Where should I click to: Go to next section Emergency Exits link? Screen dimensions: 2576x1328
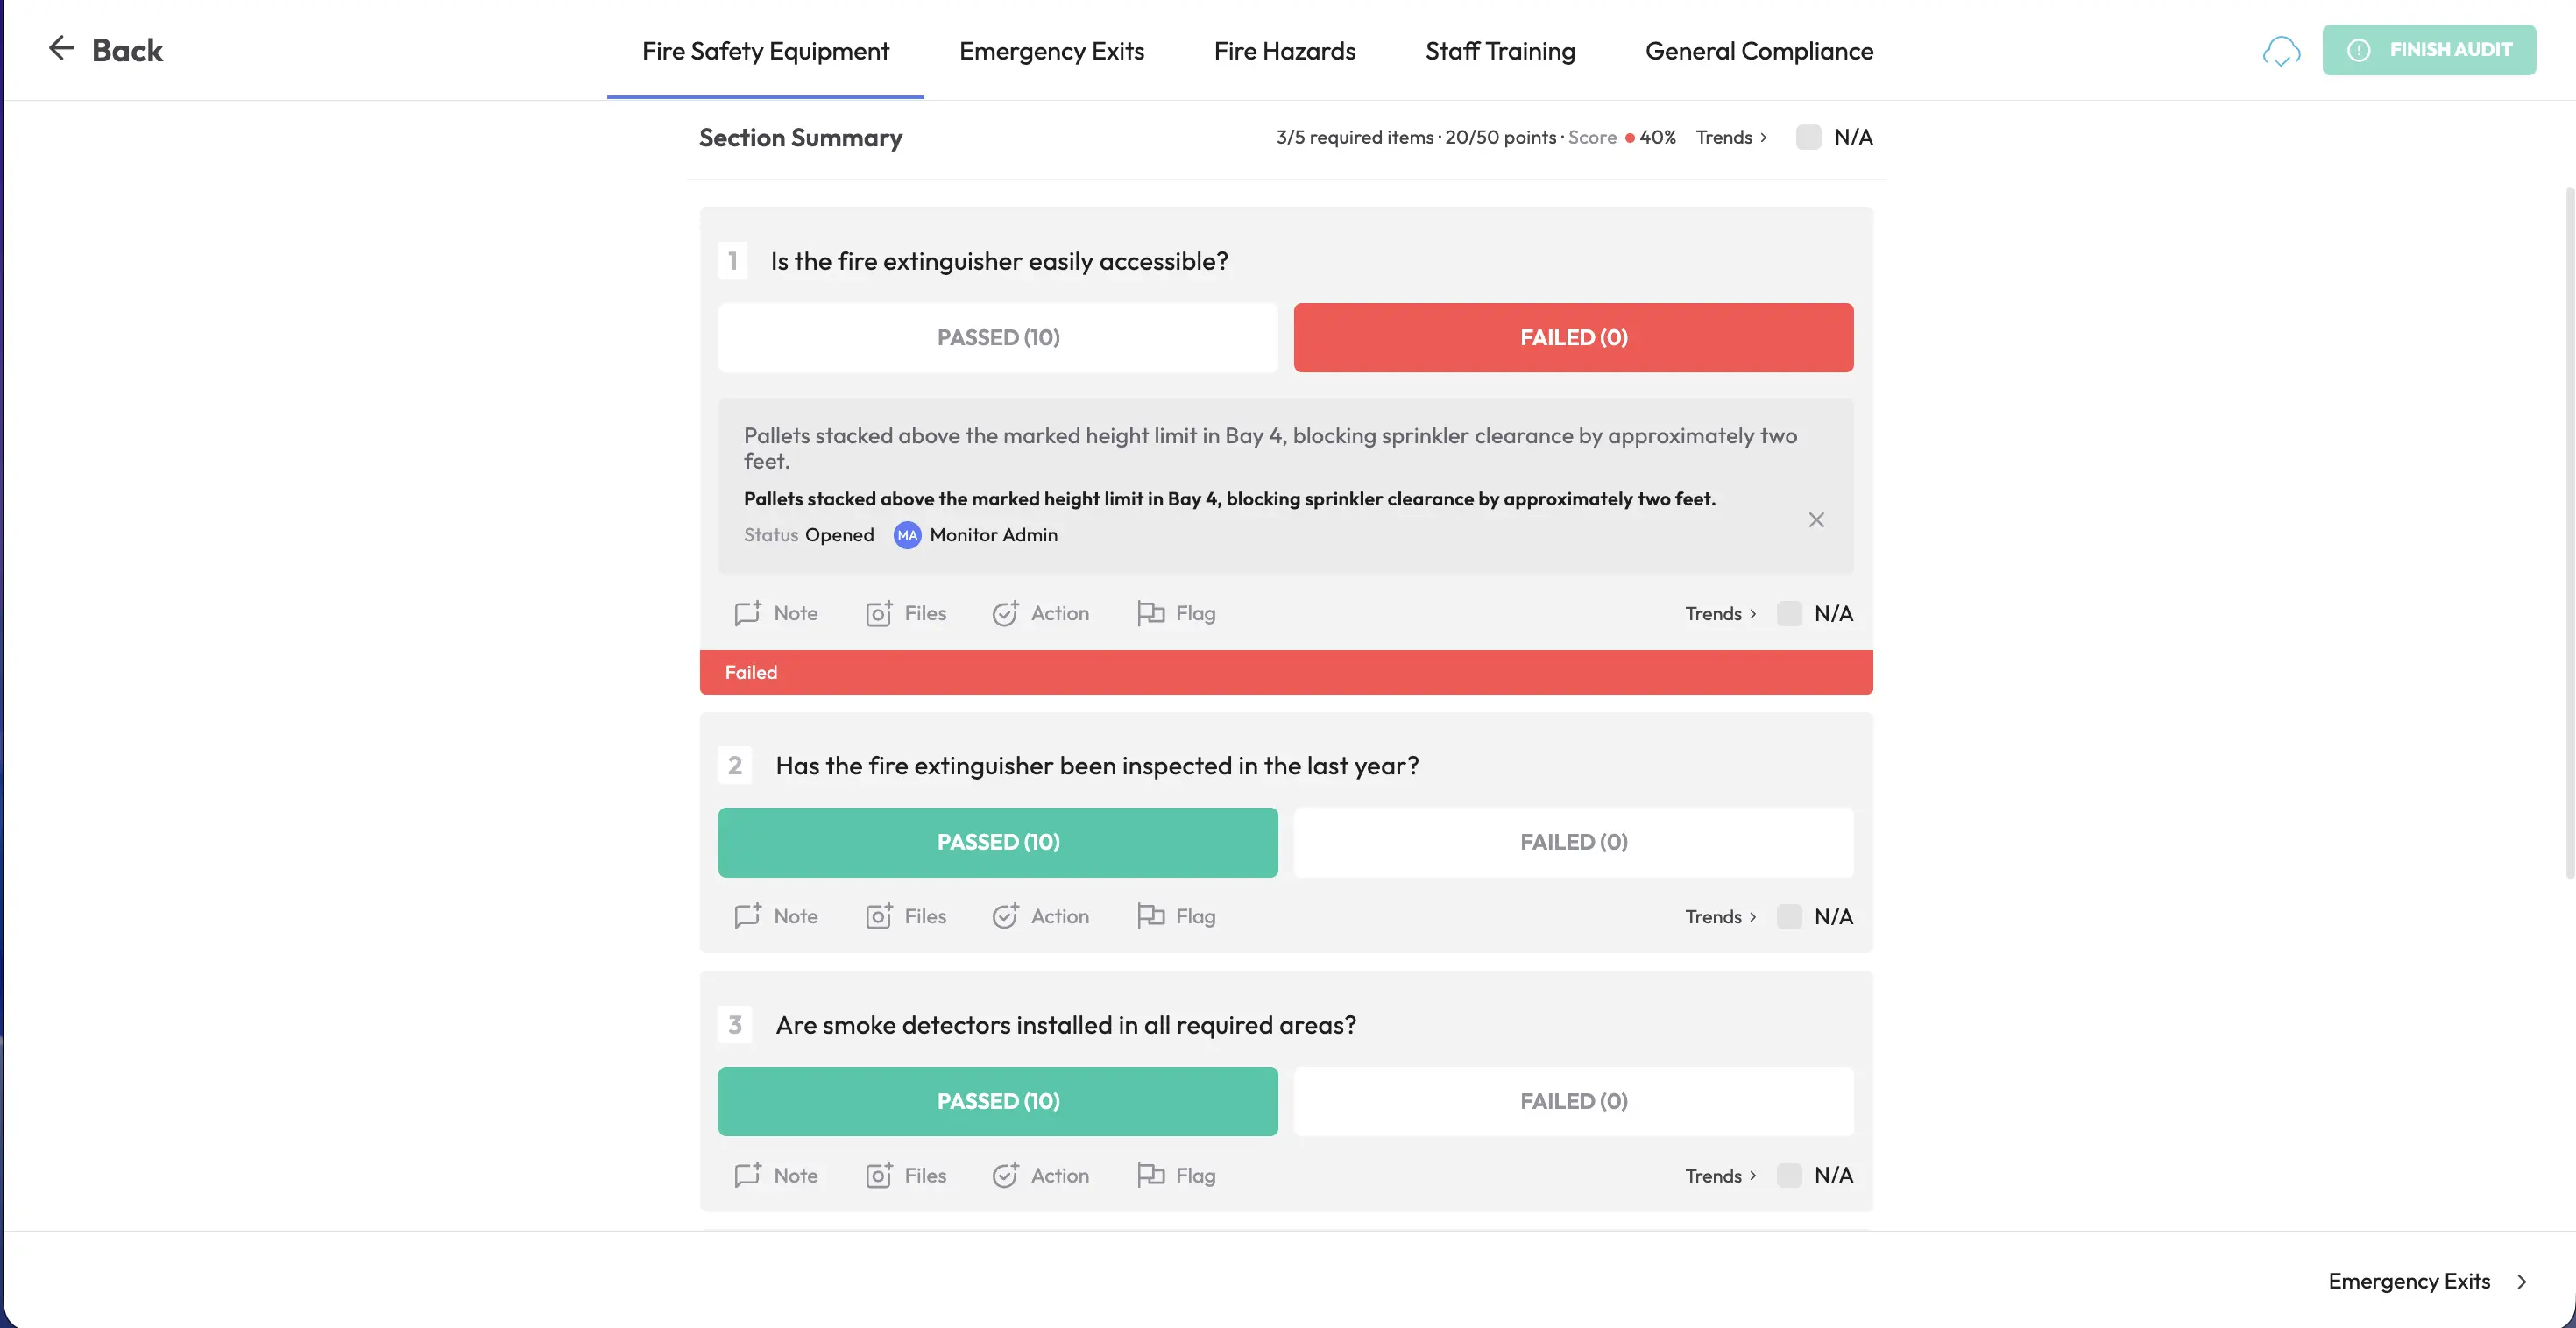(2426, 1281)
